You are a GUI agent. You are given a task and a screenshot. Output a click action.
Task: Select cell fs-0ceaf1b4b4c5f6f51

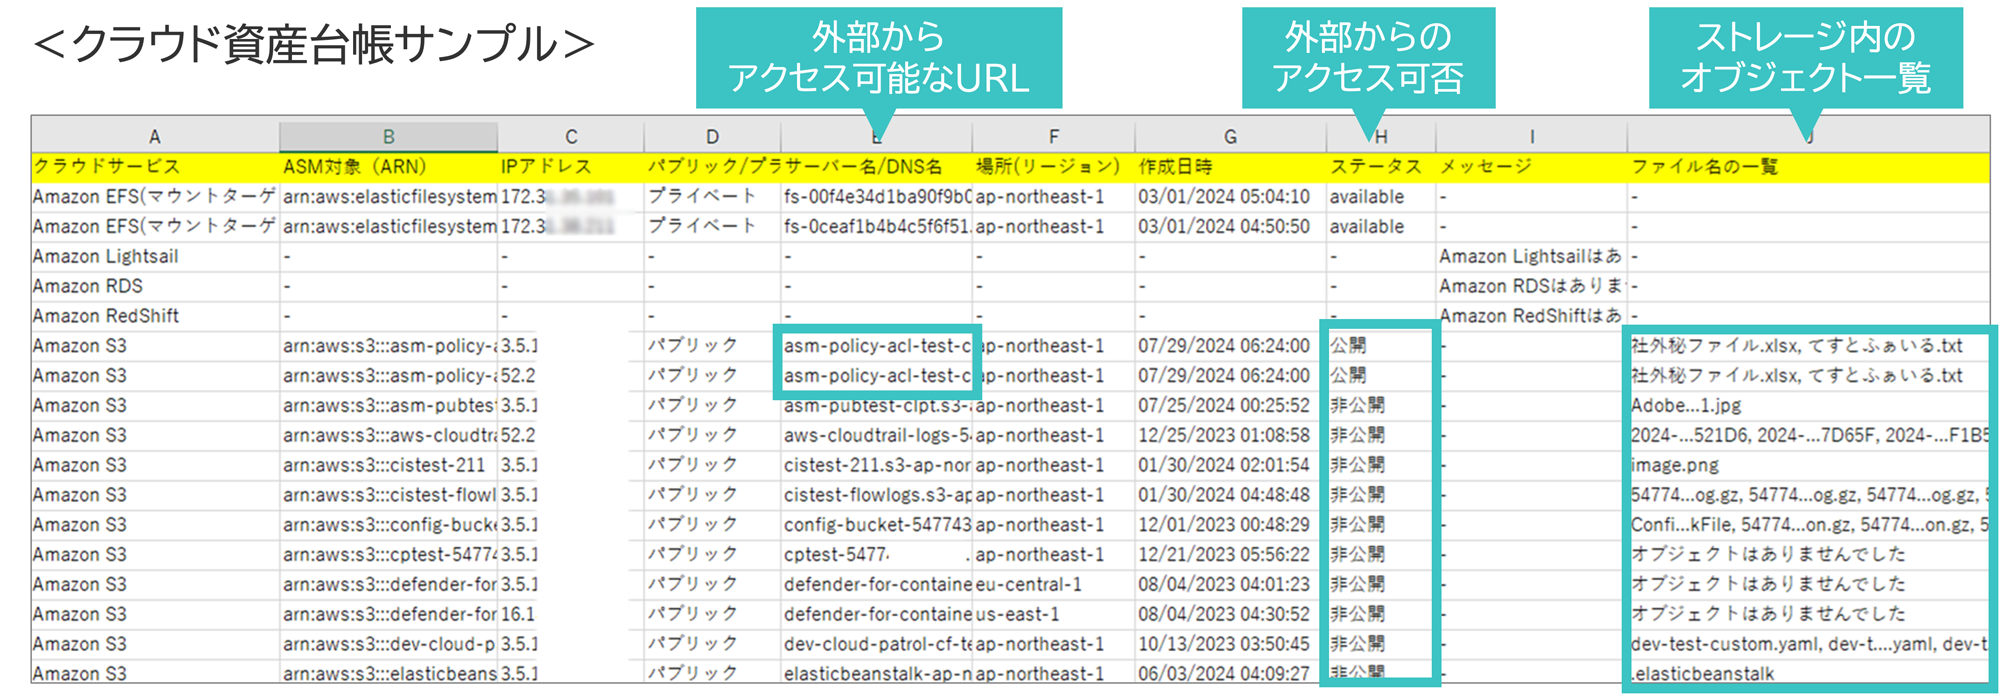pyautogui.click(x=876, y=227)
